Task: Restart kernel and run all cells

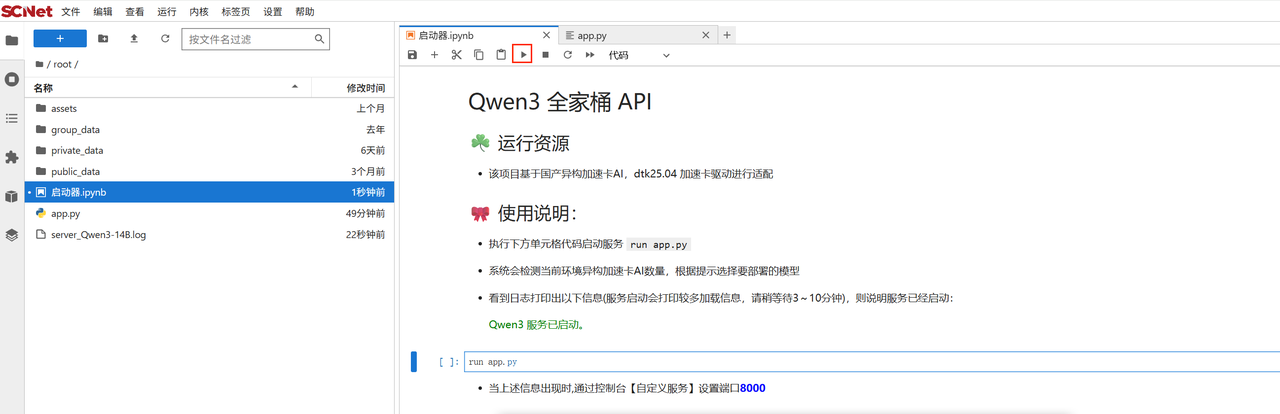Action: [x=590, y=55]
